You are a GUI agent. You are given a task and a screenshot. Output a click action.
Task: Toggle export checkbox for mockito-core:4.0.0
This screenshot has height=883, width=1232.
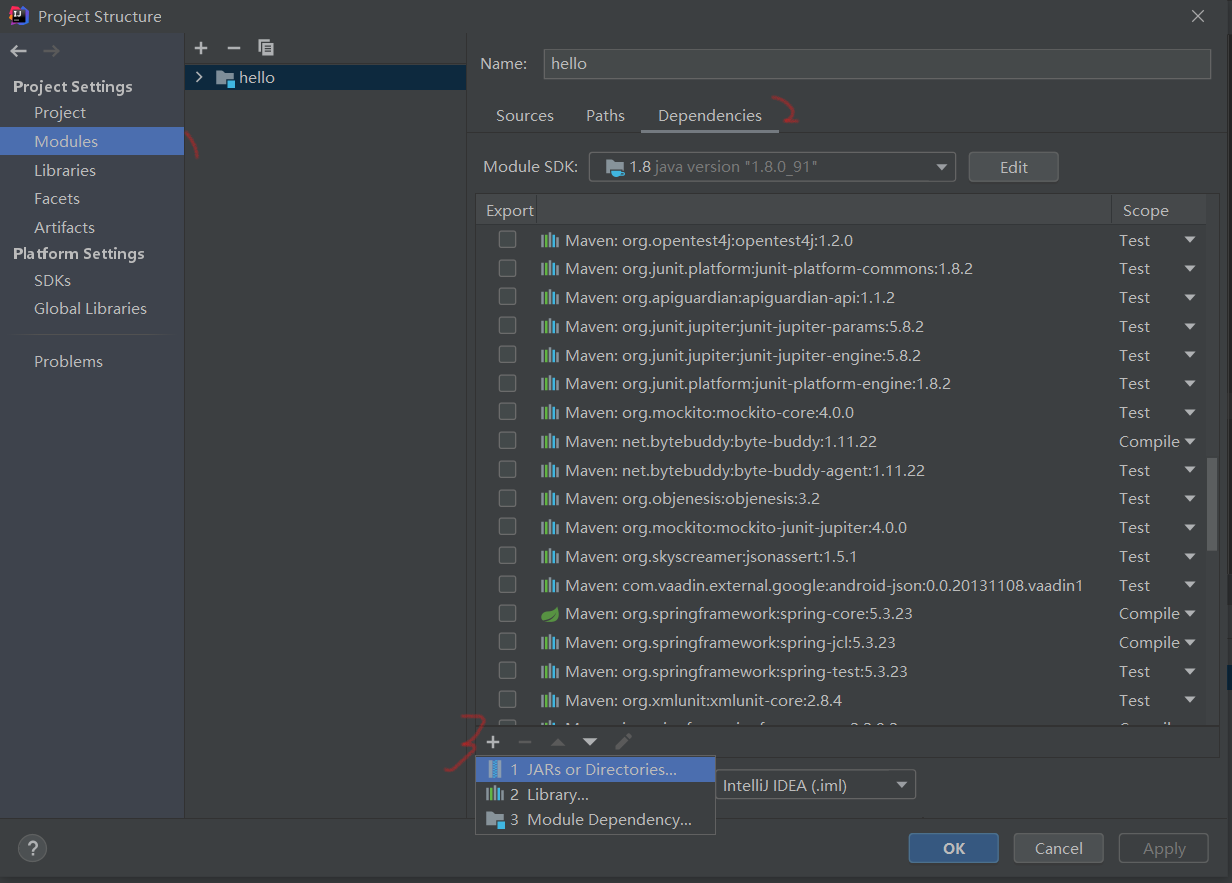coord(508,412)
